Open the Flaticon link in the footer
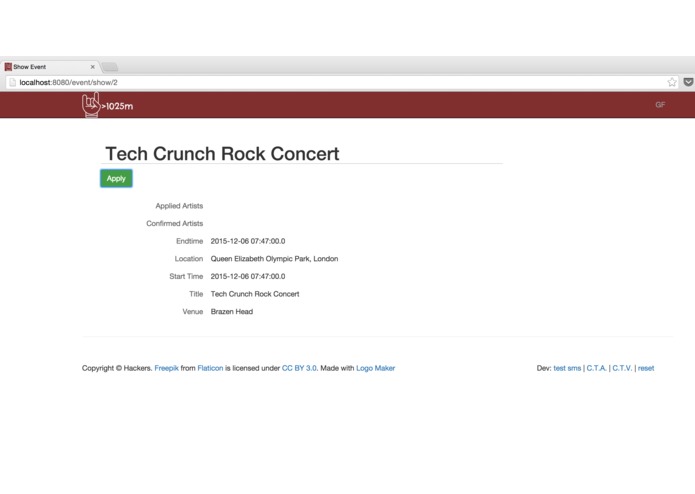This screenshot has height=494, width=695. (x=210, y=368)
